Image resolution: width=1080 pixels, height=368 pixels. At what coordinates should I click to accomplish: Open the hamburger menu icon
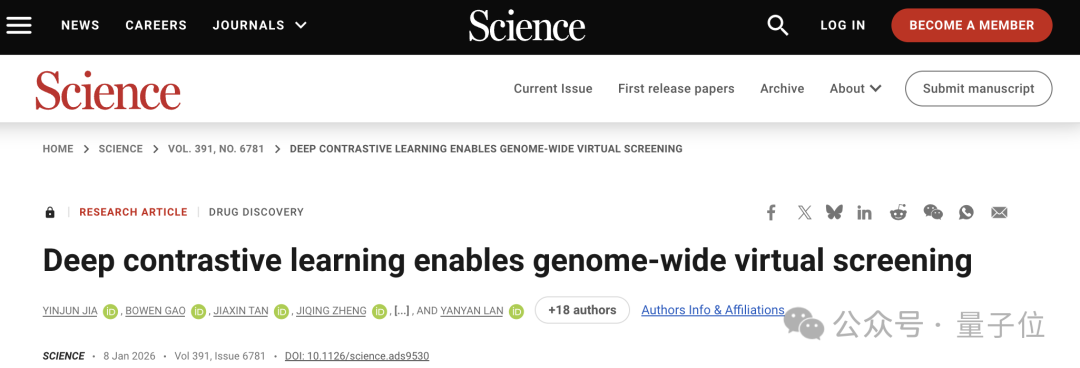click(19, 25)
